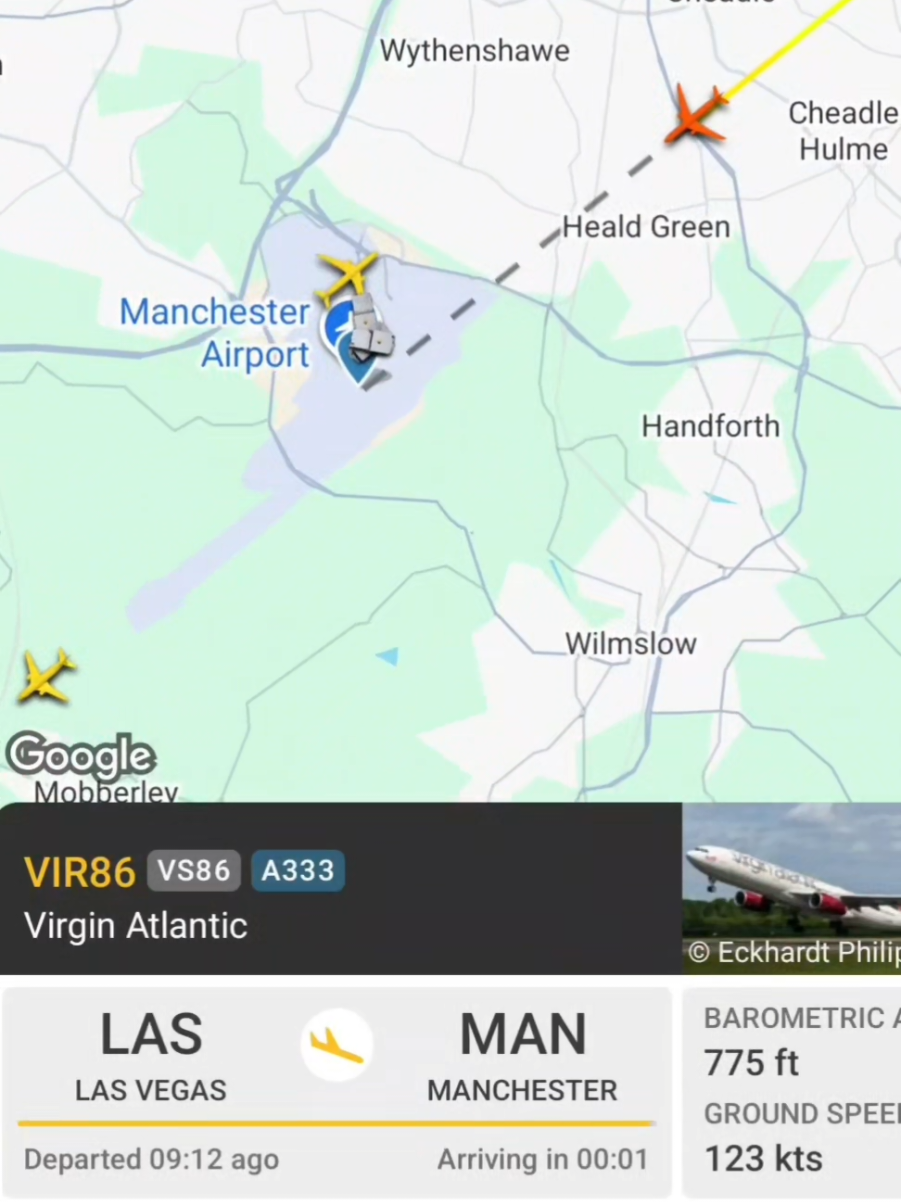
Task: Open the VIR86 callsign flight details
Action: pyautogui.click(x=80, y=872)
